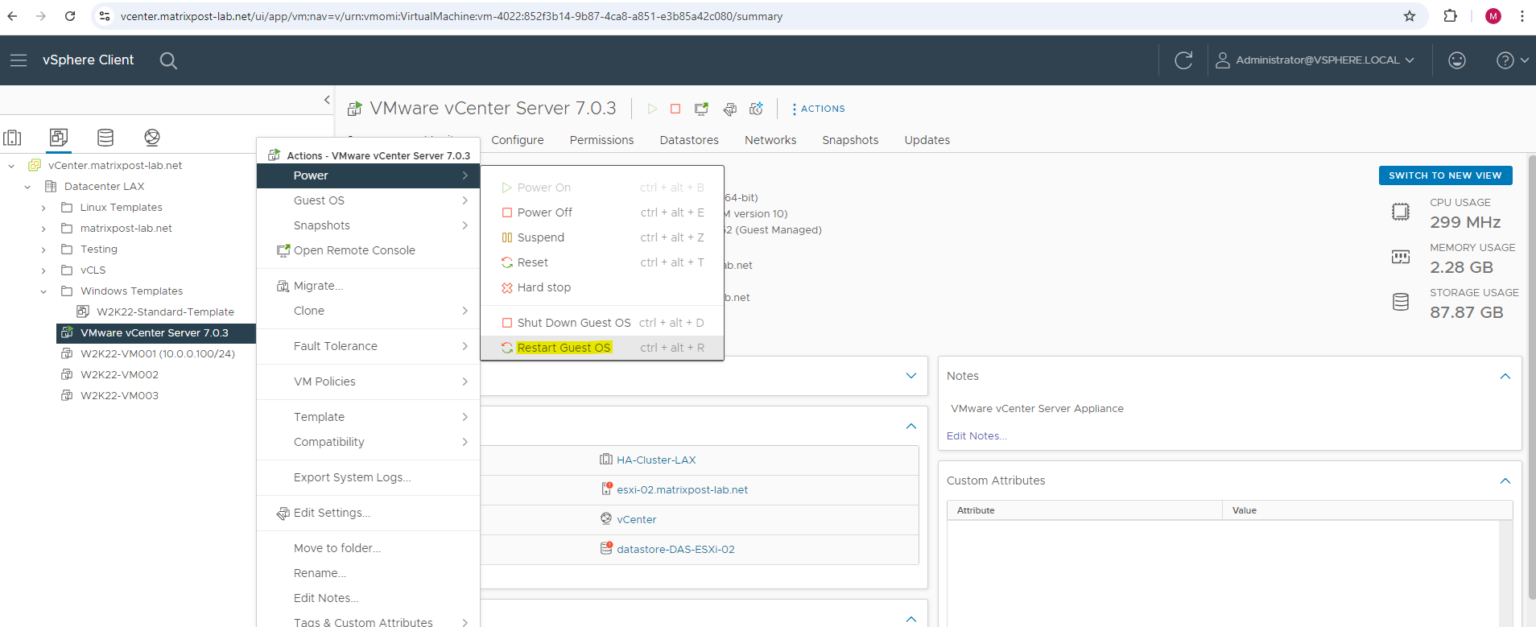This screenshot has width=1536, height=627.
Task: Refresh the vSphere Client
Action: [x=1184, y=60]
